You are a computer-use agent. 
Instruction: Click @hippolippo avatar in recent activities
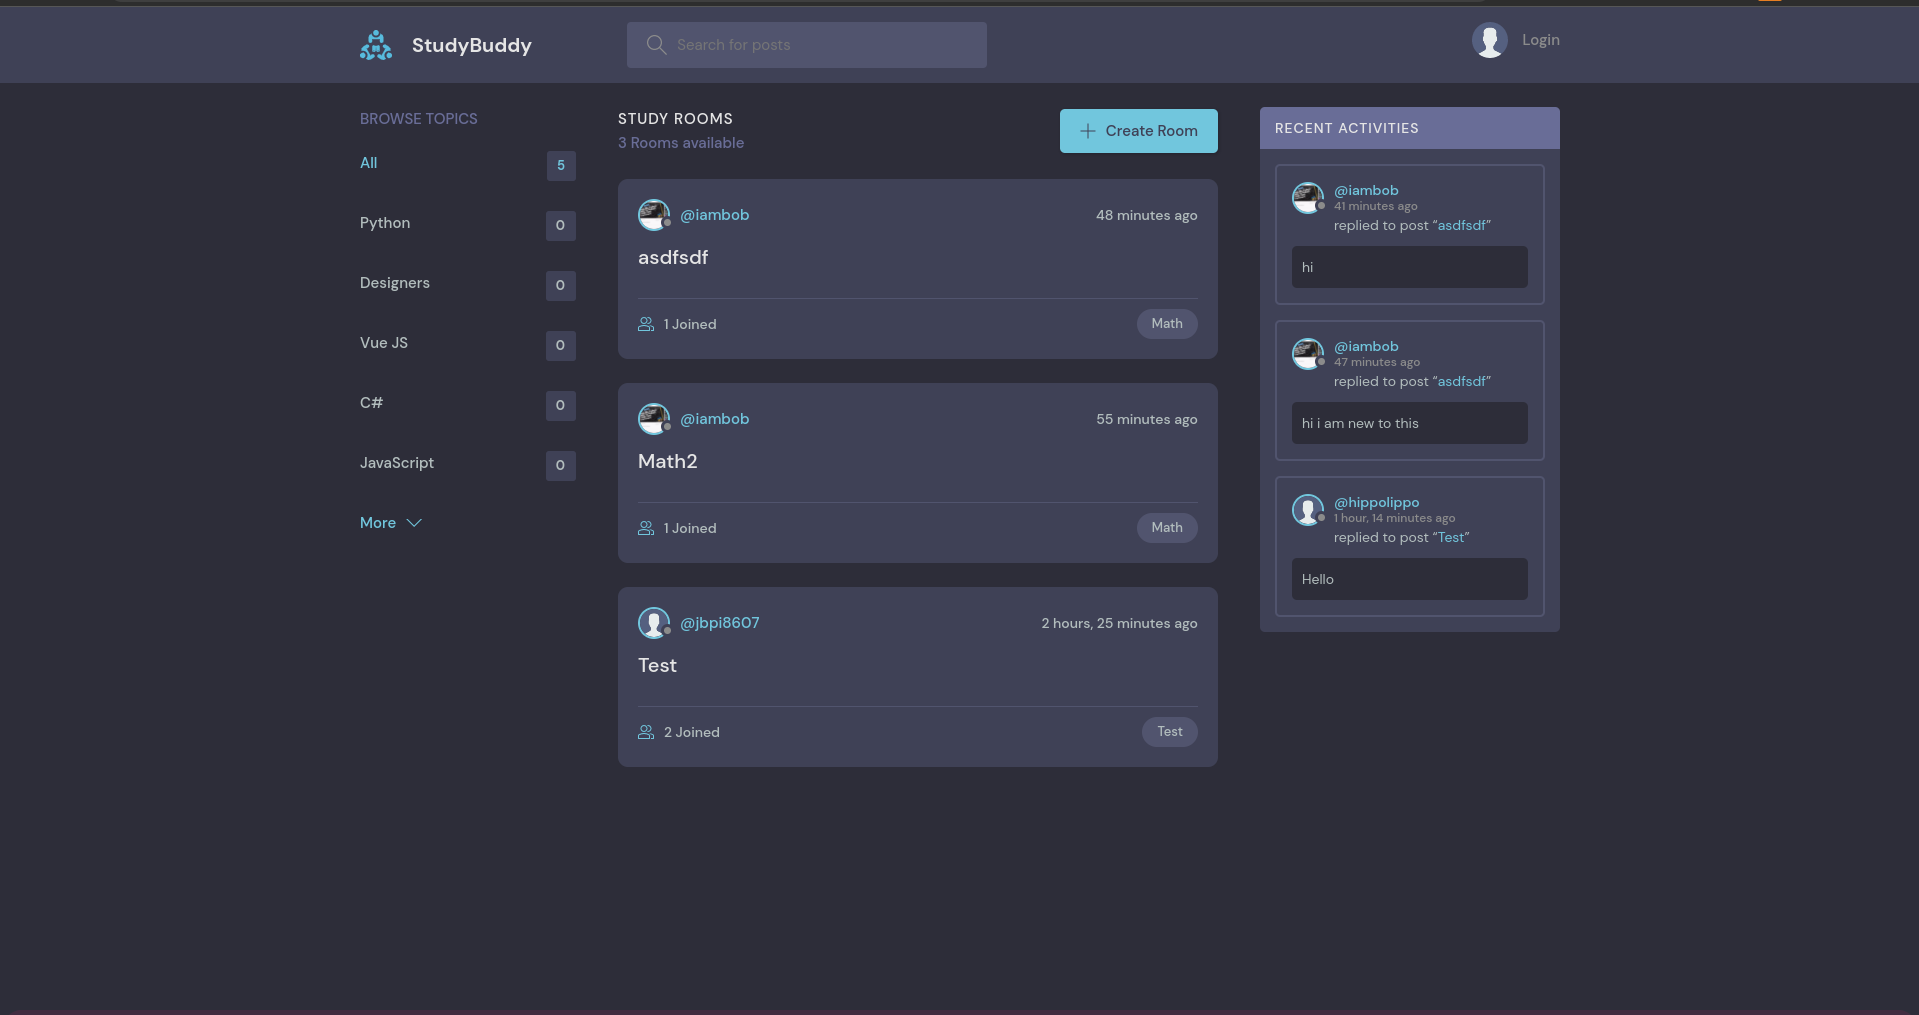tap(1308, 510)
